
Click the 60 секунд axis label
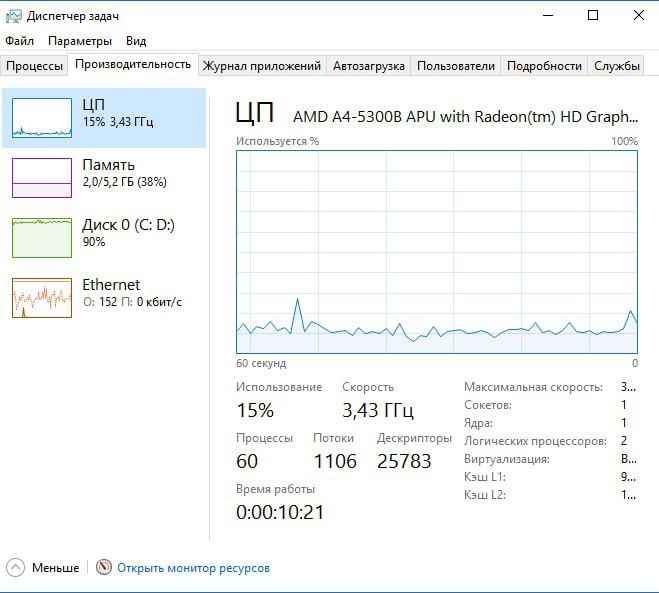[x=261, y=363]
